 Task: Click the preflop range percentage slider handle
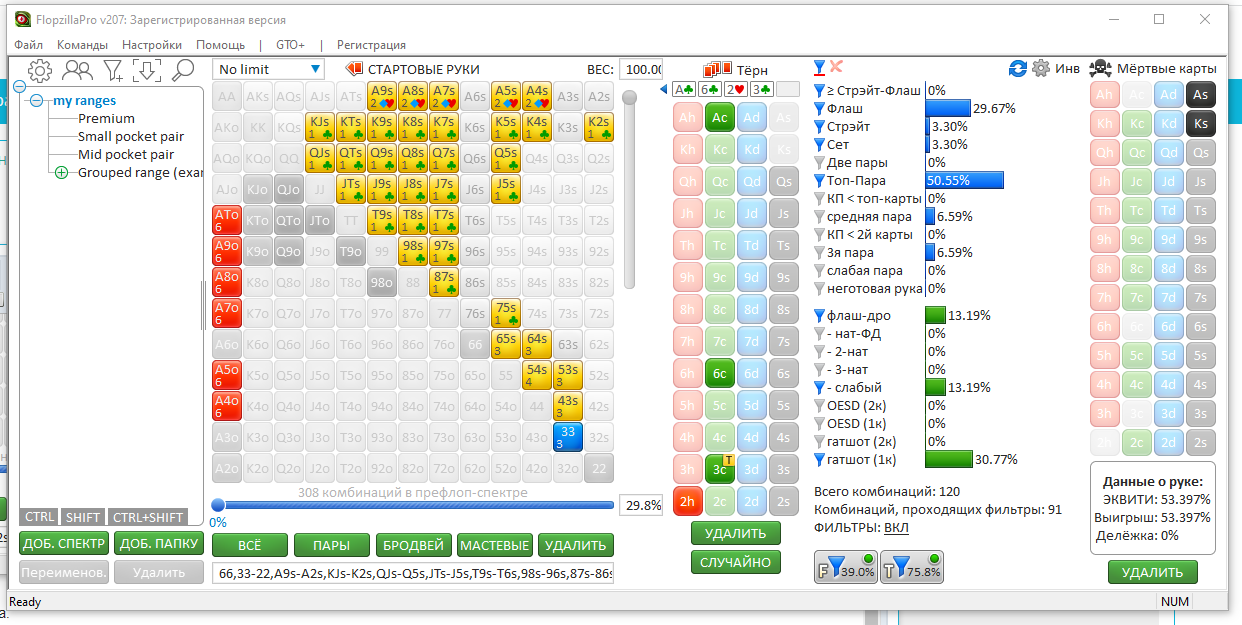click(x=218, y=505)
